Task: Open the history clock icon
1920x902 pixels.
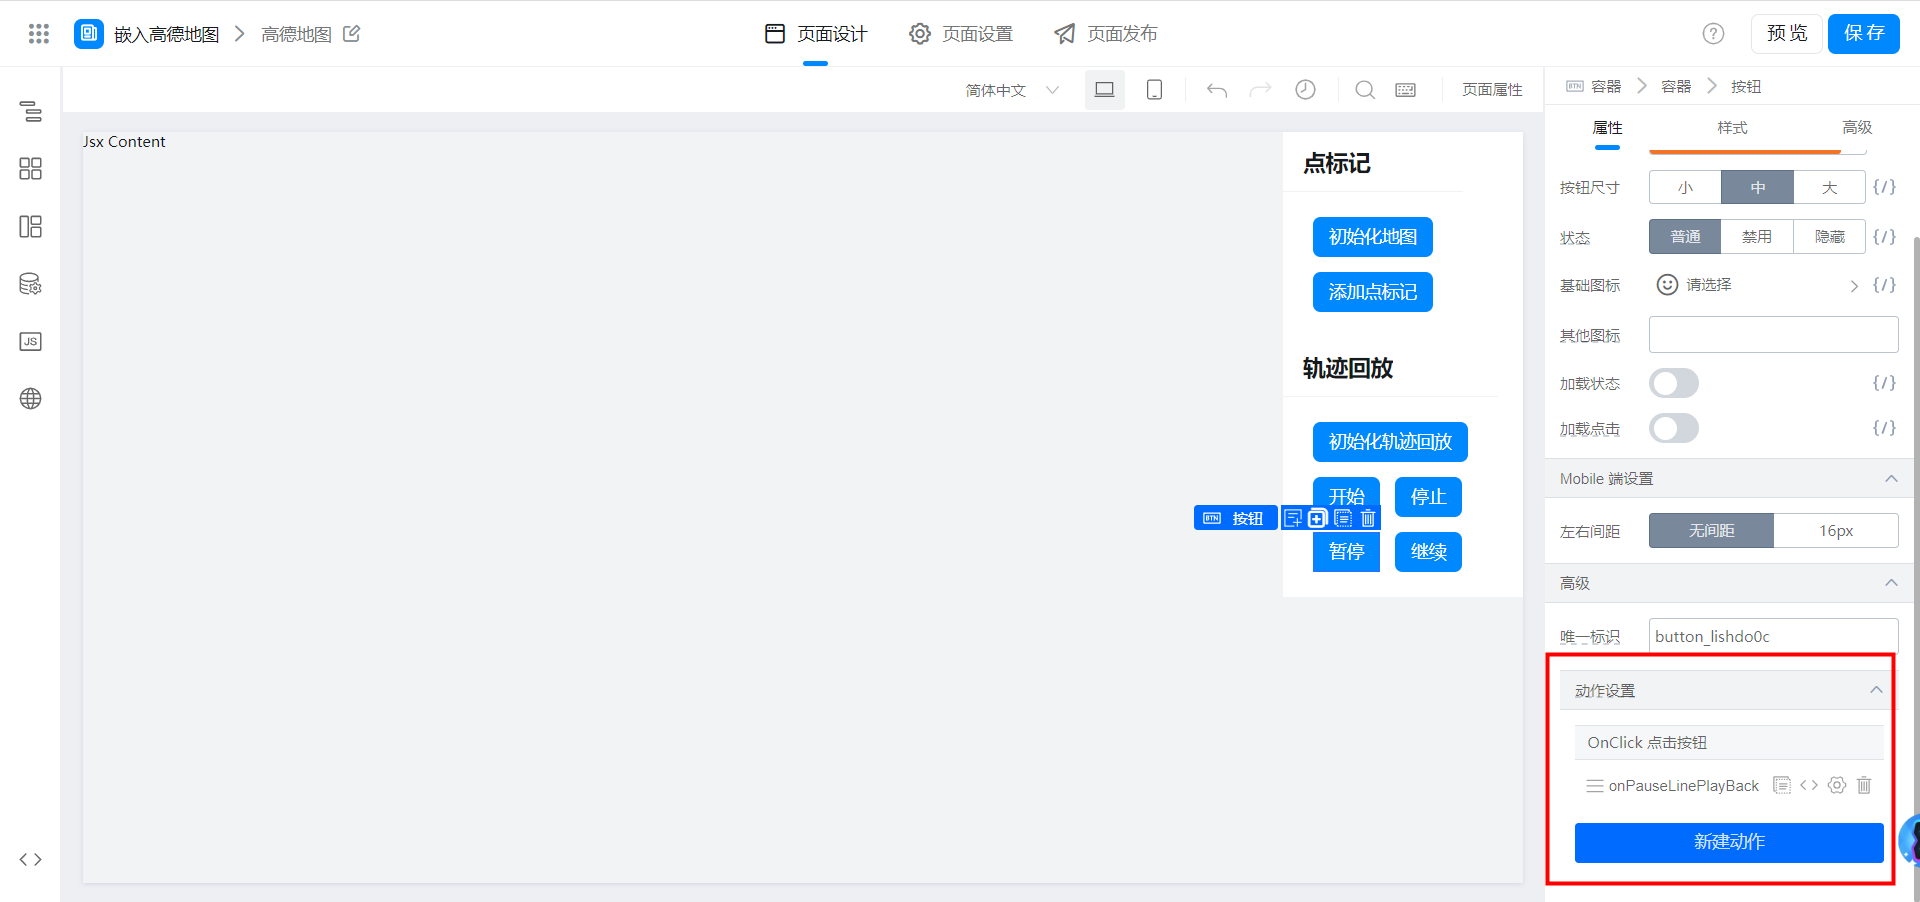Action: (1305, 90)
